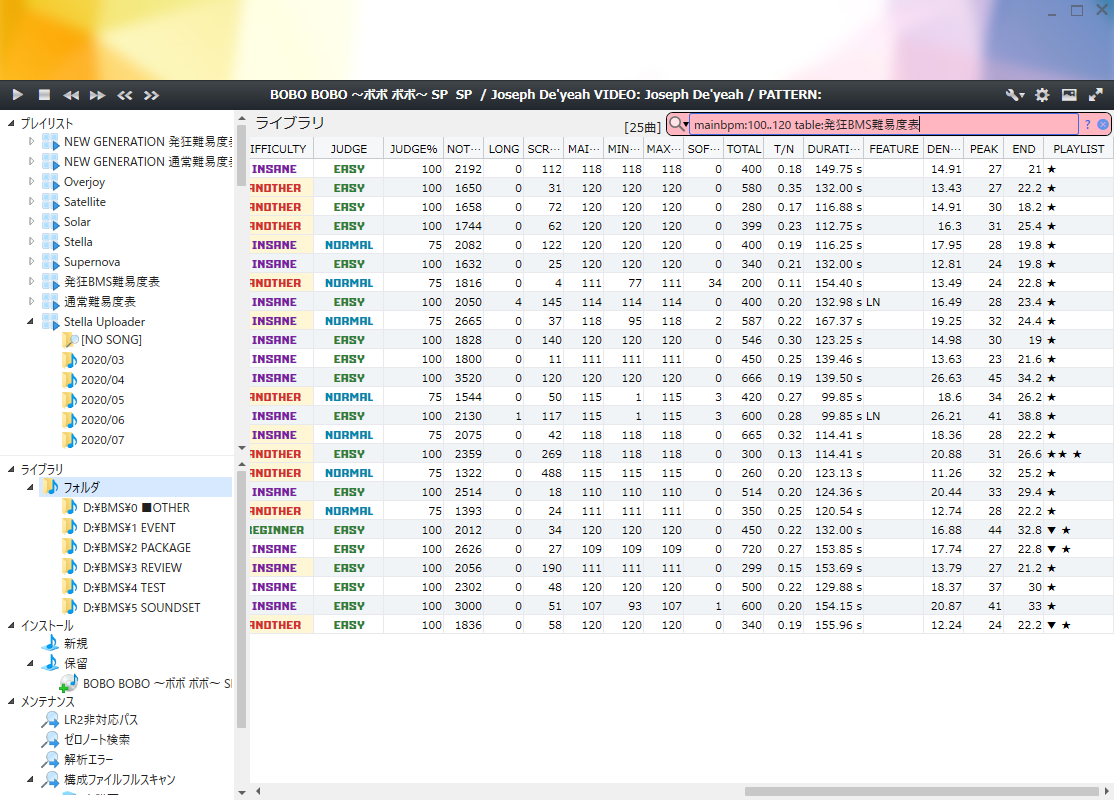Click the playlist tree vertical scrollbar thumb
The height and width of the screenshot is (800, 1114).
coord(241,155)
